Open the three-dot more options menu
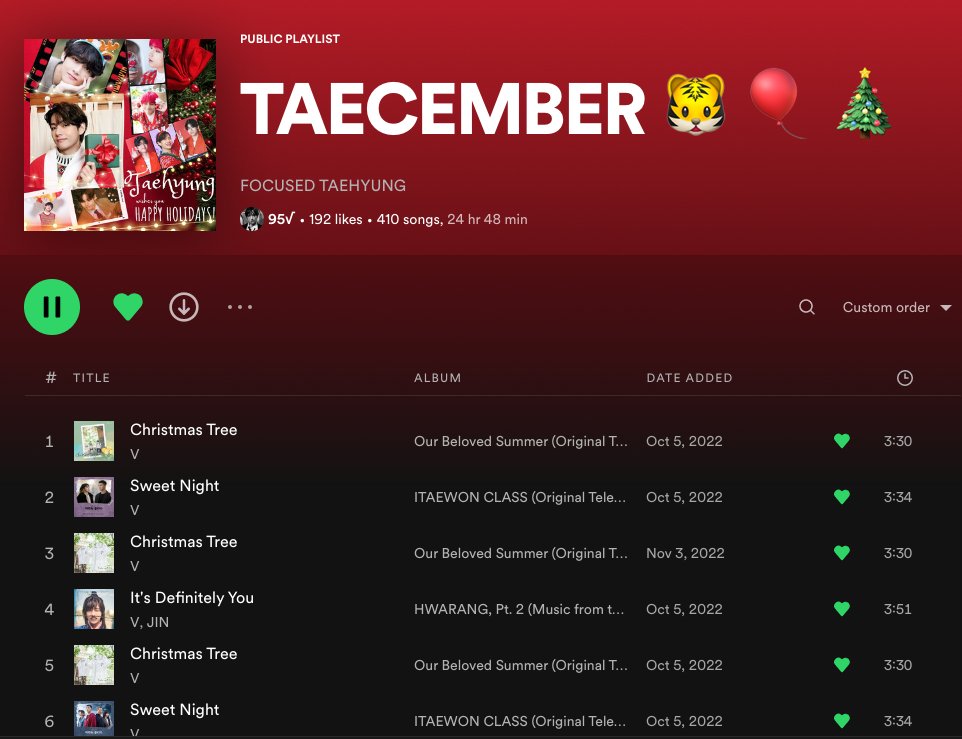This screenshot has height=739, width=962. [x=240, y=307]
